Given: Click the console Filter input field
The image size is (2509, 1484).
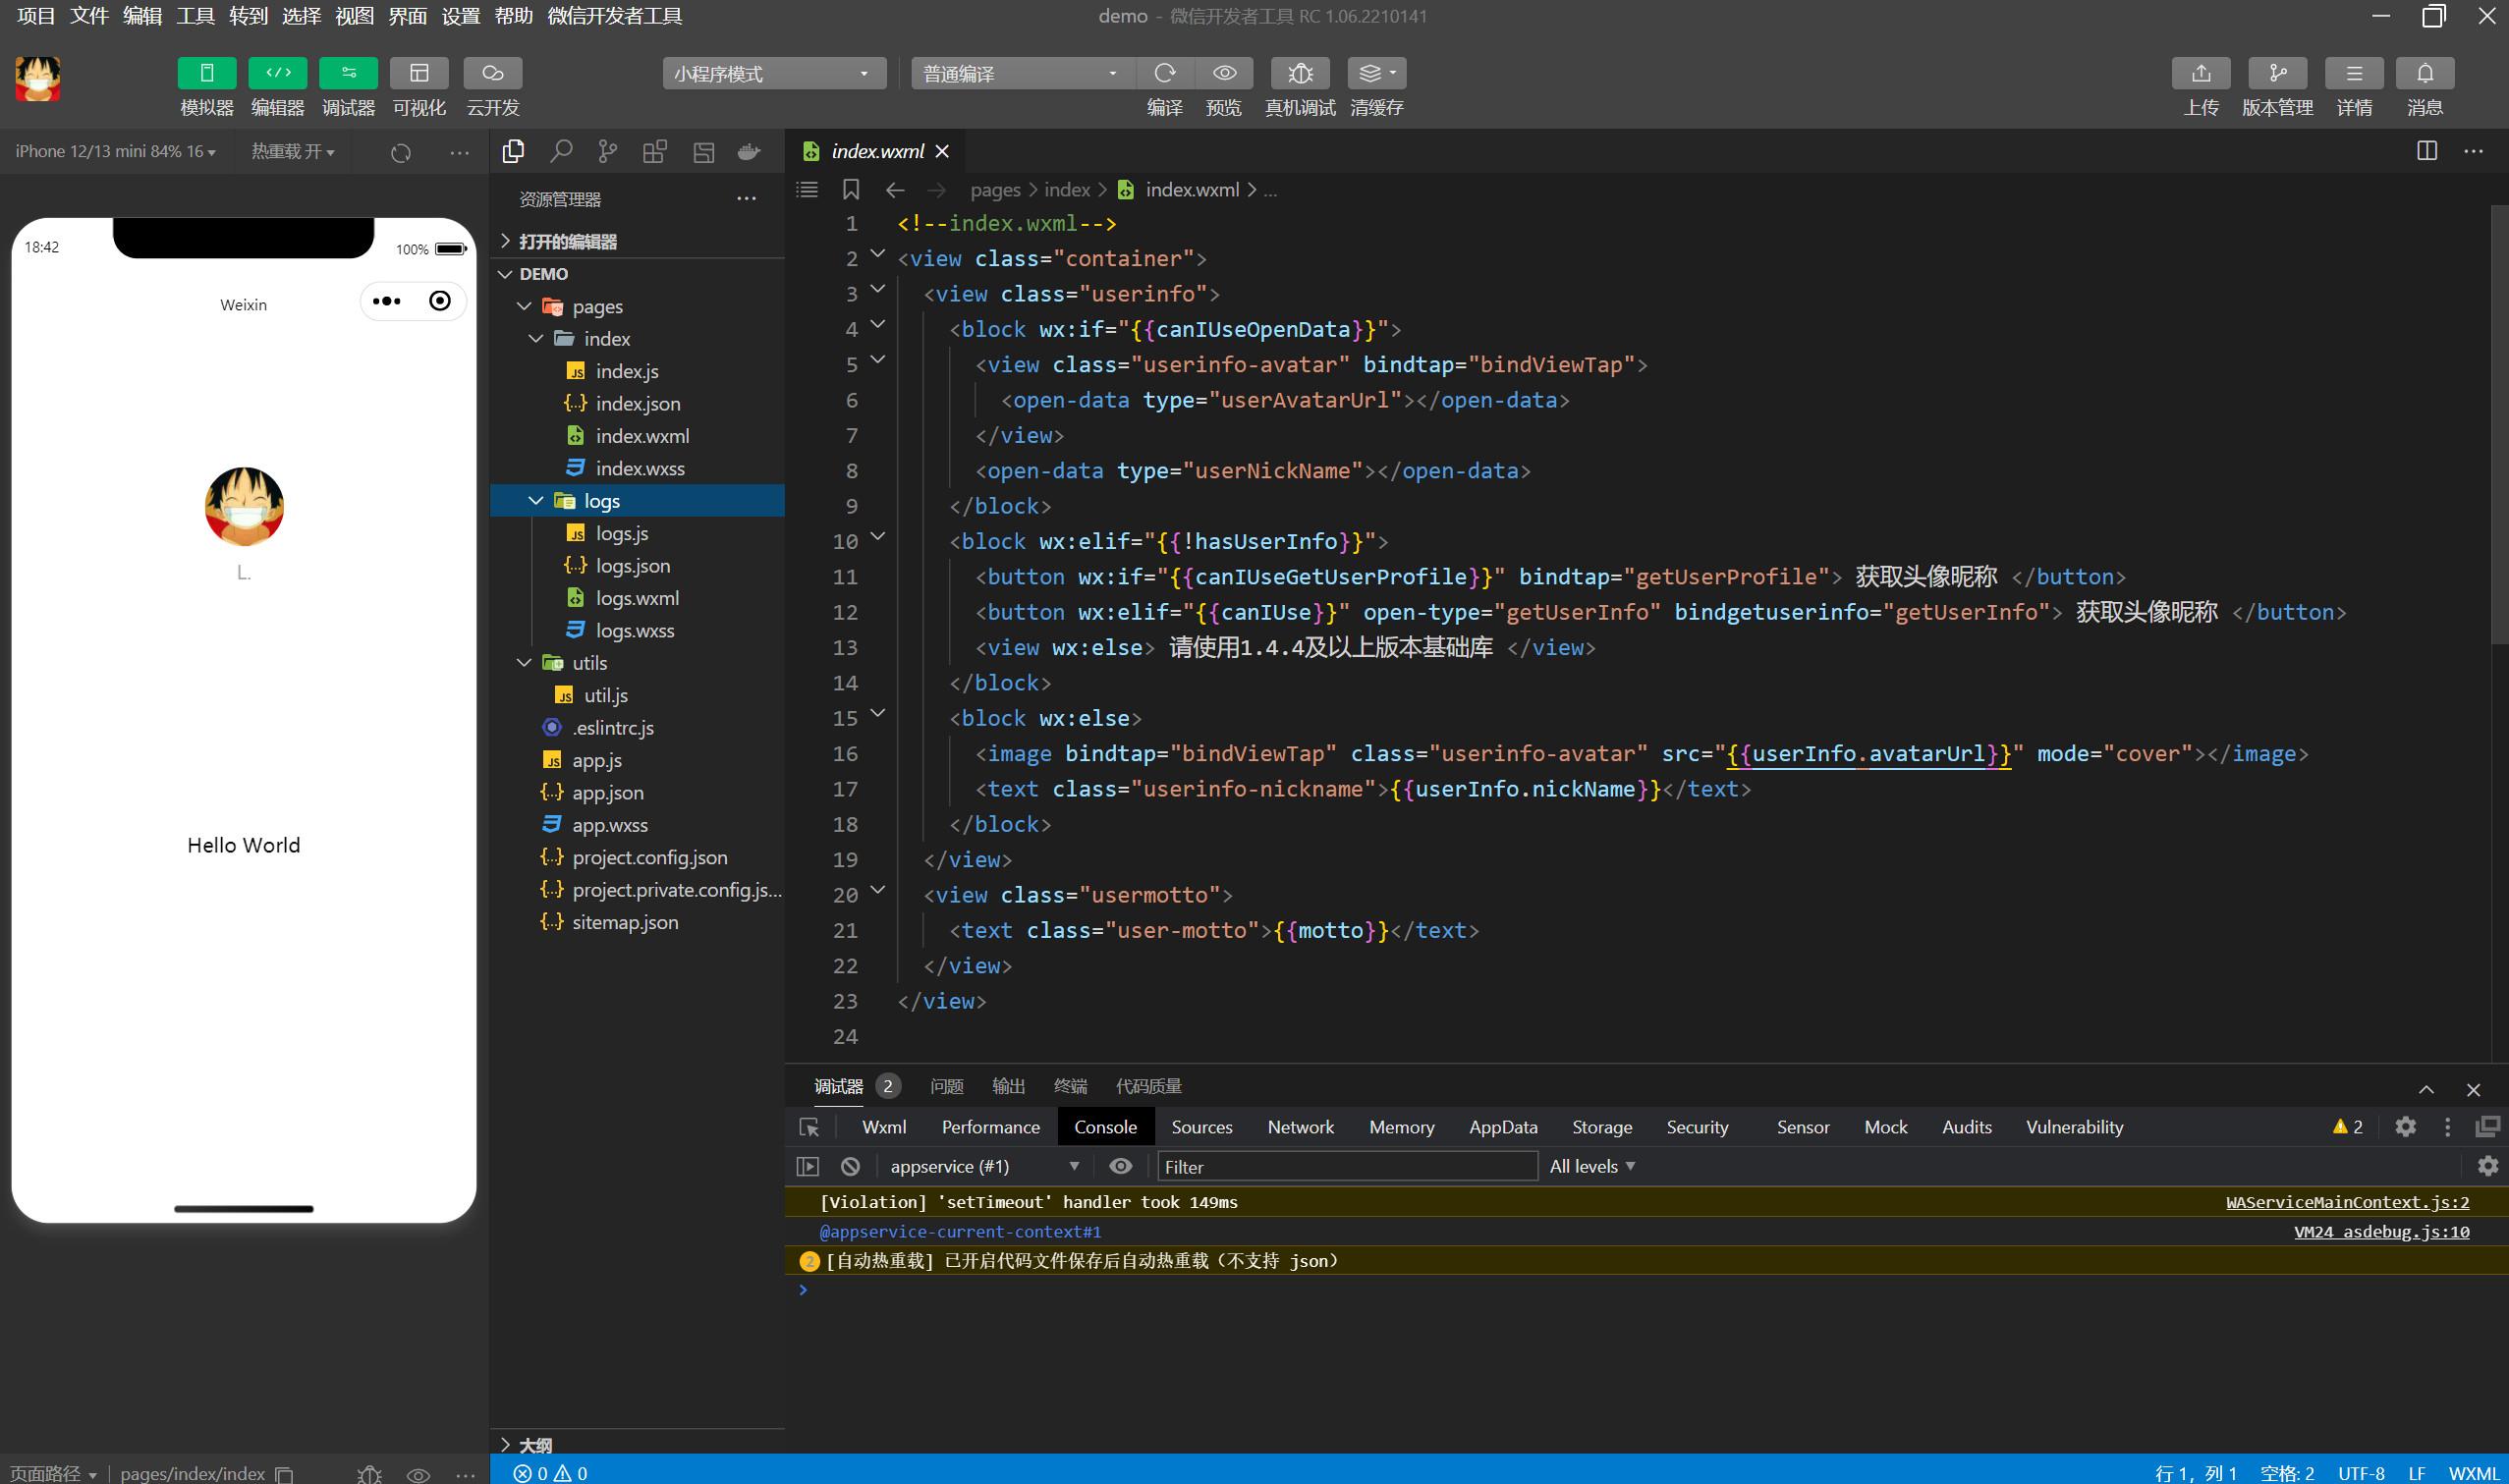Looking at the screenshot, I should pos(1345,1166).
